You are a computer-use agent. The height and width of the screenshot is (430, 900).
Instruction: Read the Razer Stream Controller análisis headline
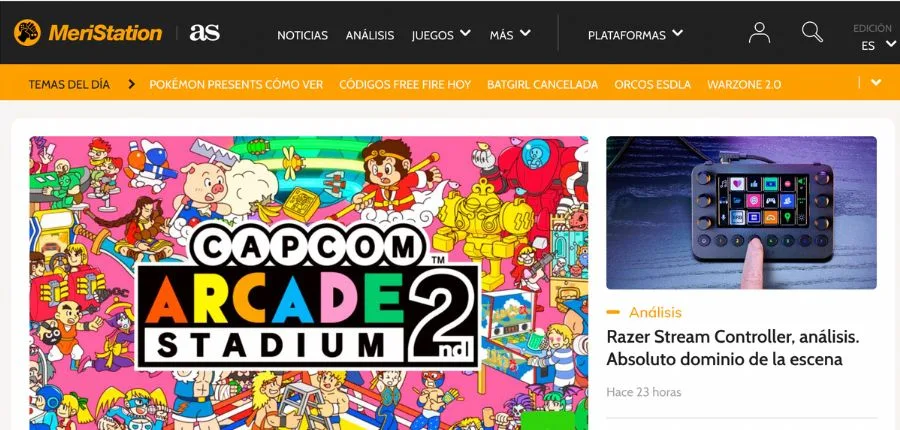tap(732, 348)
